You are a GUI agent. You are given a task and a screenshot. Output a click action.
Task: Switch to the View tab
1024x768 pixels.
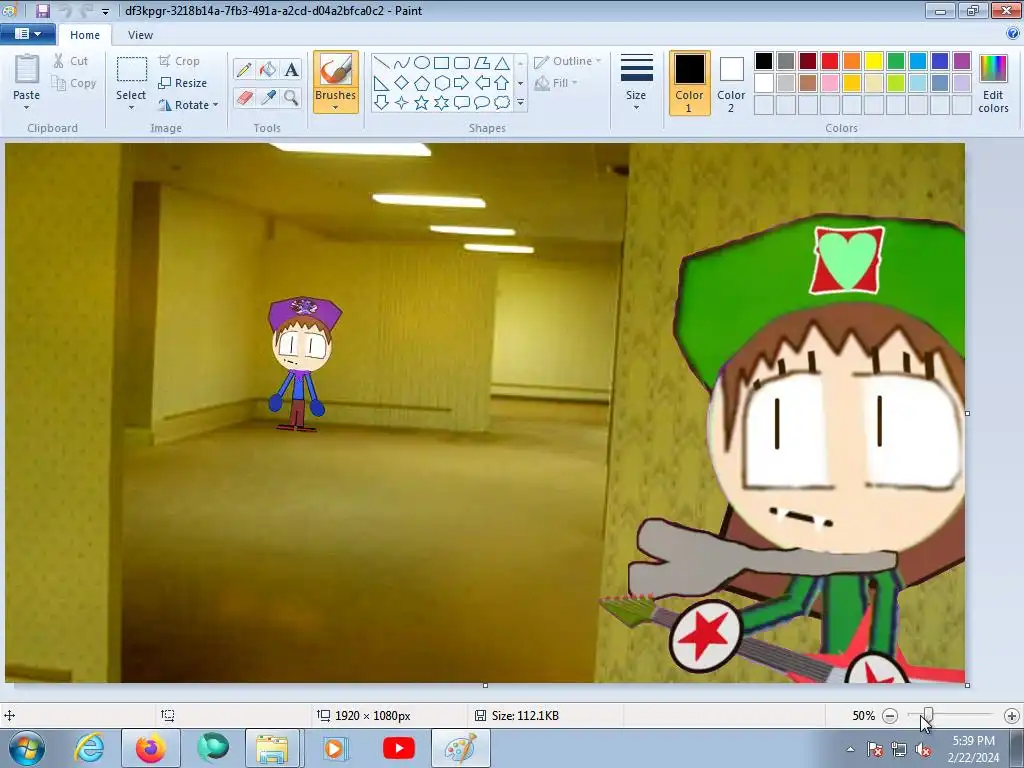tap(140, 35)
